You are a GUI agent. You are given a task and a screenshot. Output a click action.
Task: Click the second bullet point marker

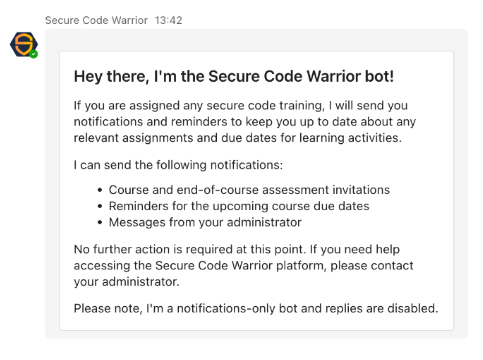point(100,206)
